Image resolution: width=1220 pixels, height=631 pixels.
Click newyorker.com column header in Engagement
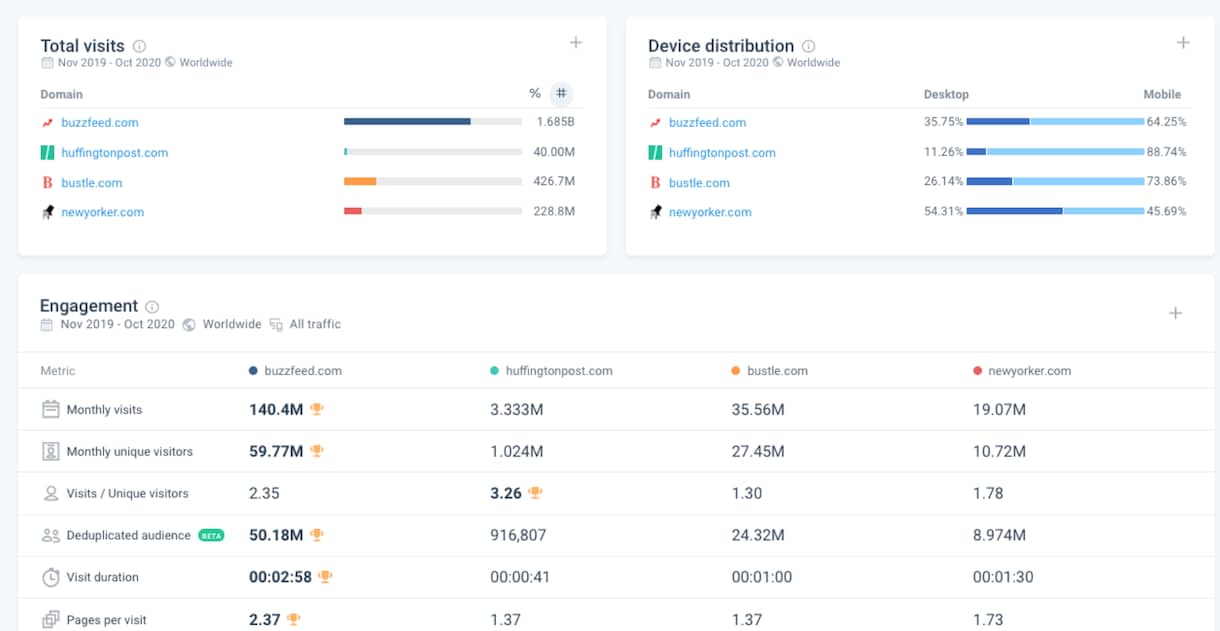point(1022,371)
